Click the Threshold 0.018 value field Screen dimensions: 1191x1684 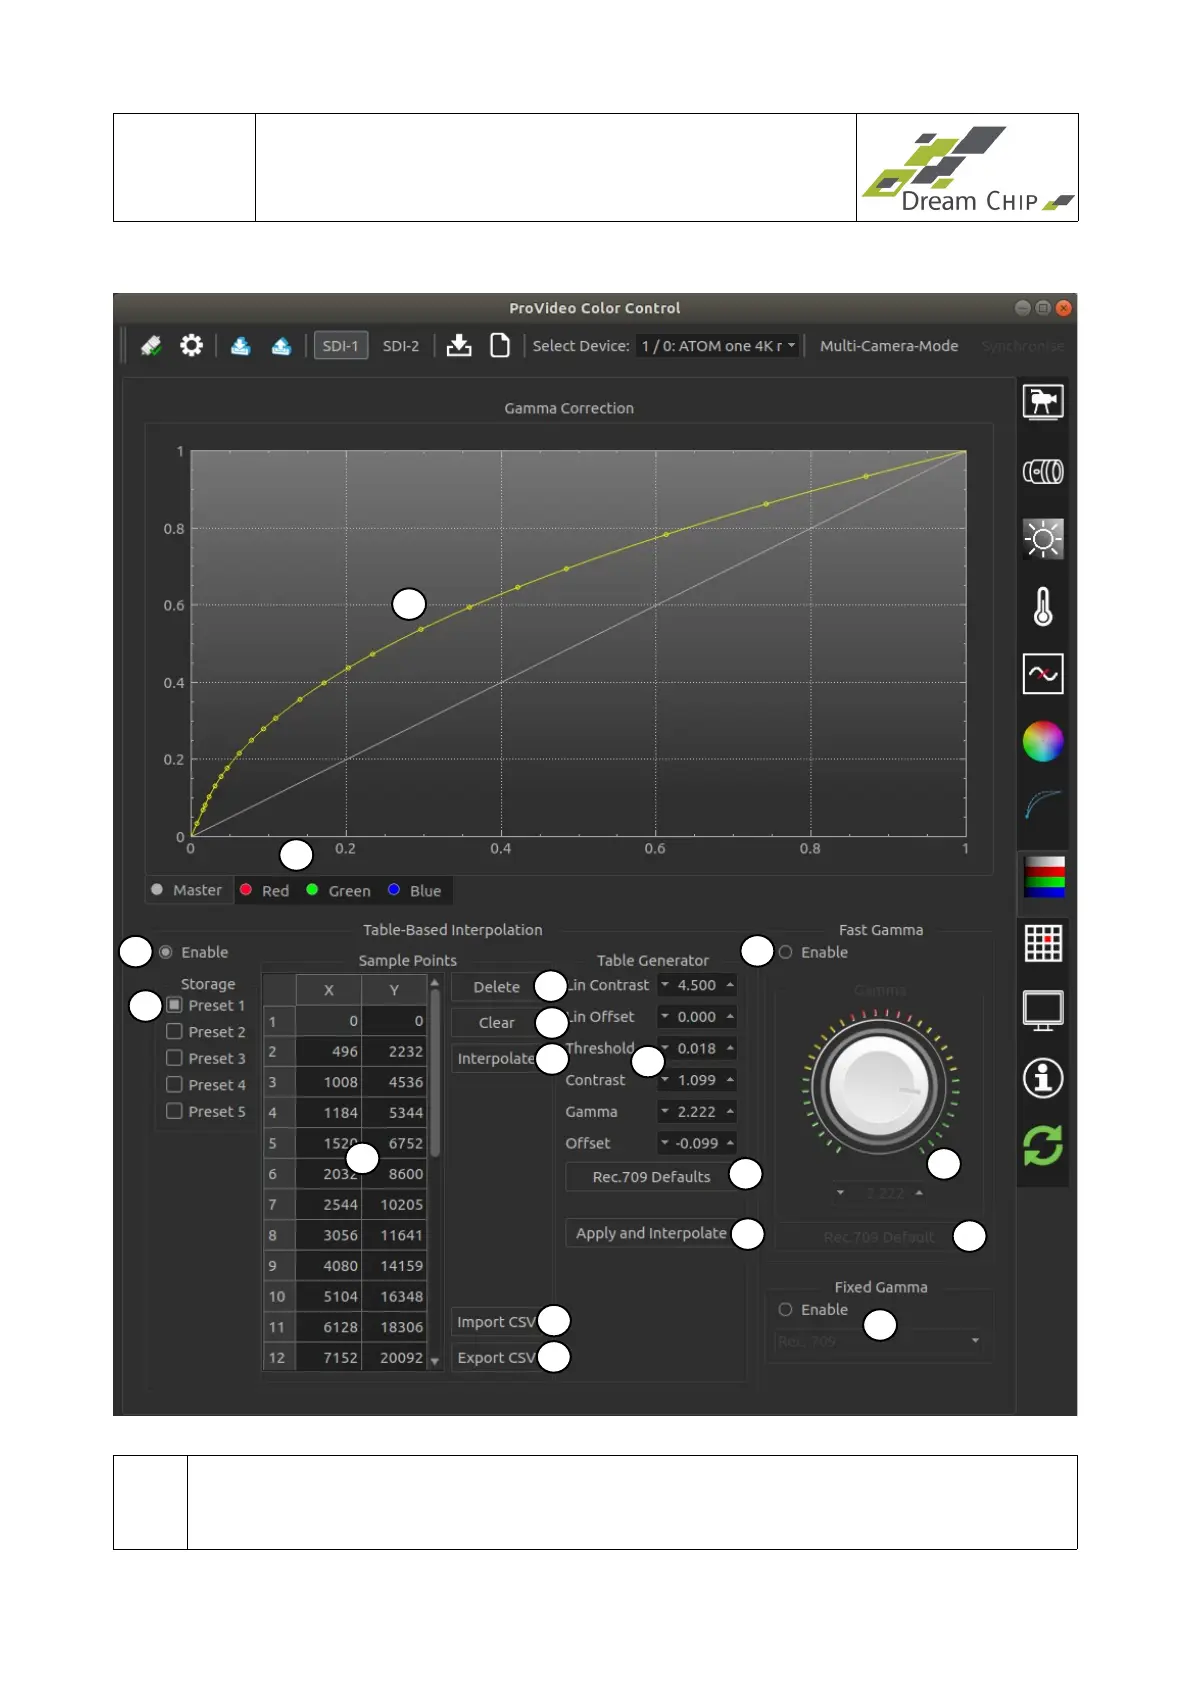tap(697, 1048)
